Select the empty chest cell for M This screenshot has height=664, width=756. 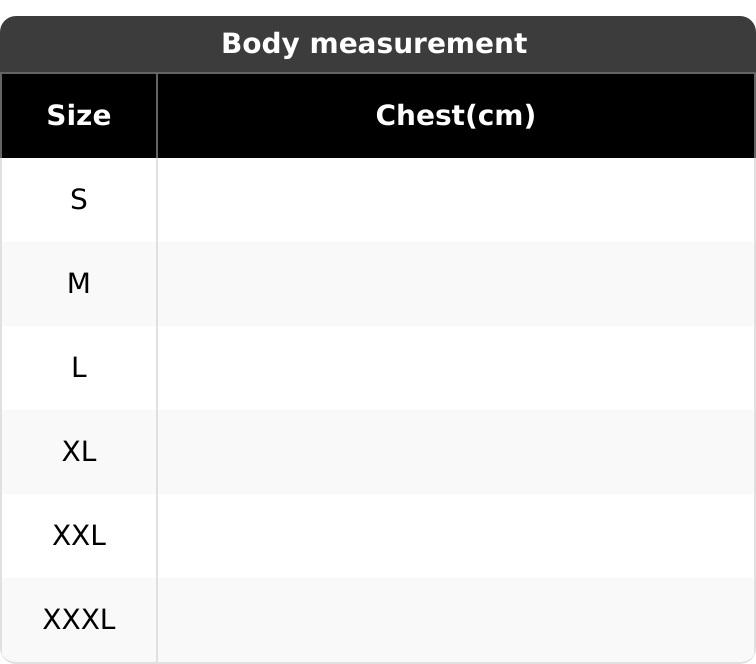pos(455,284)
